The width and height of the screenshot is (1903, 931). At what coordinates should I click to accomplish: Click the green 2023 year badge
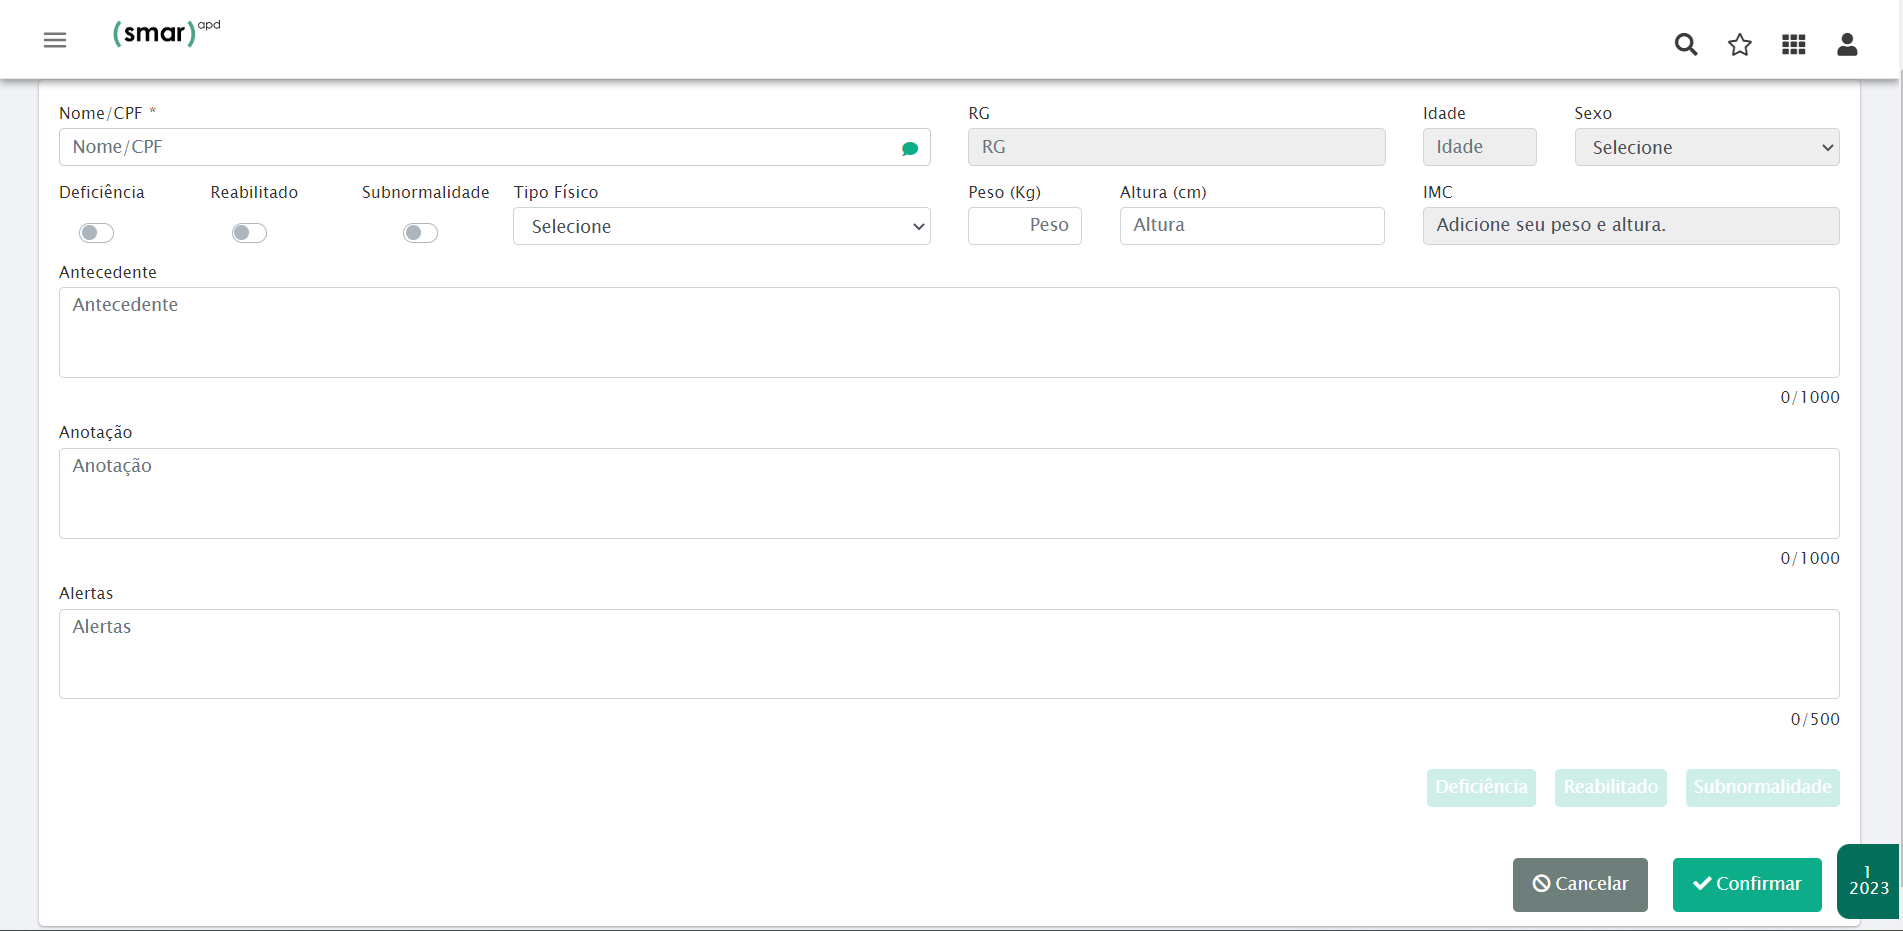coord(1868,881)
